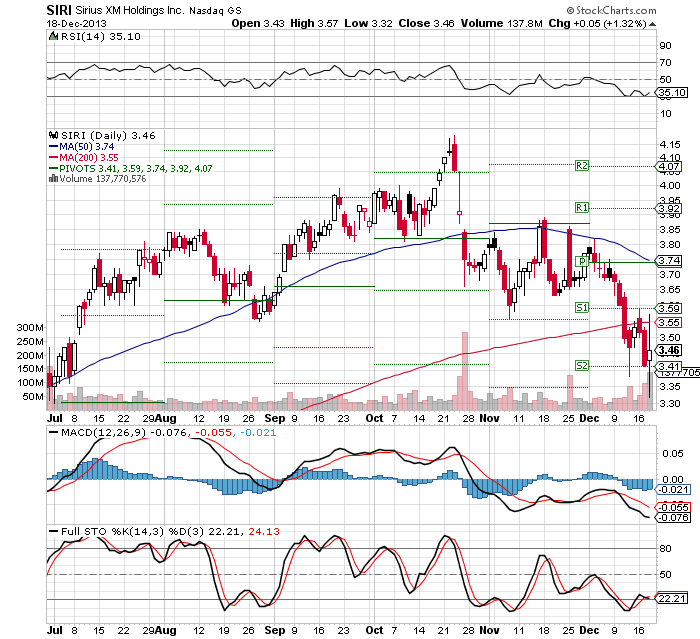This screenshot has height=639, width=700.
Task: Click the -0.021 histogram value tag
Action: click(x=673, y=490)
